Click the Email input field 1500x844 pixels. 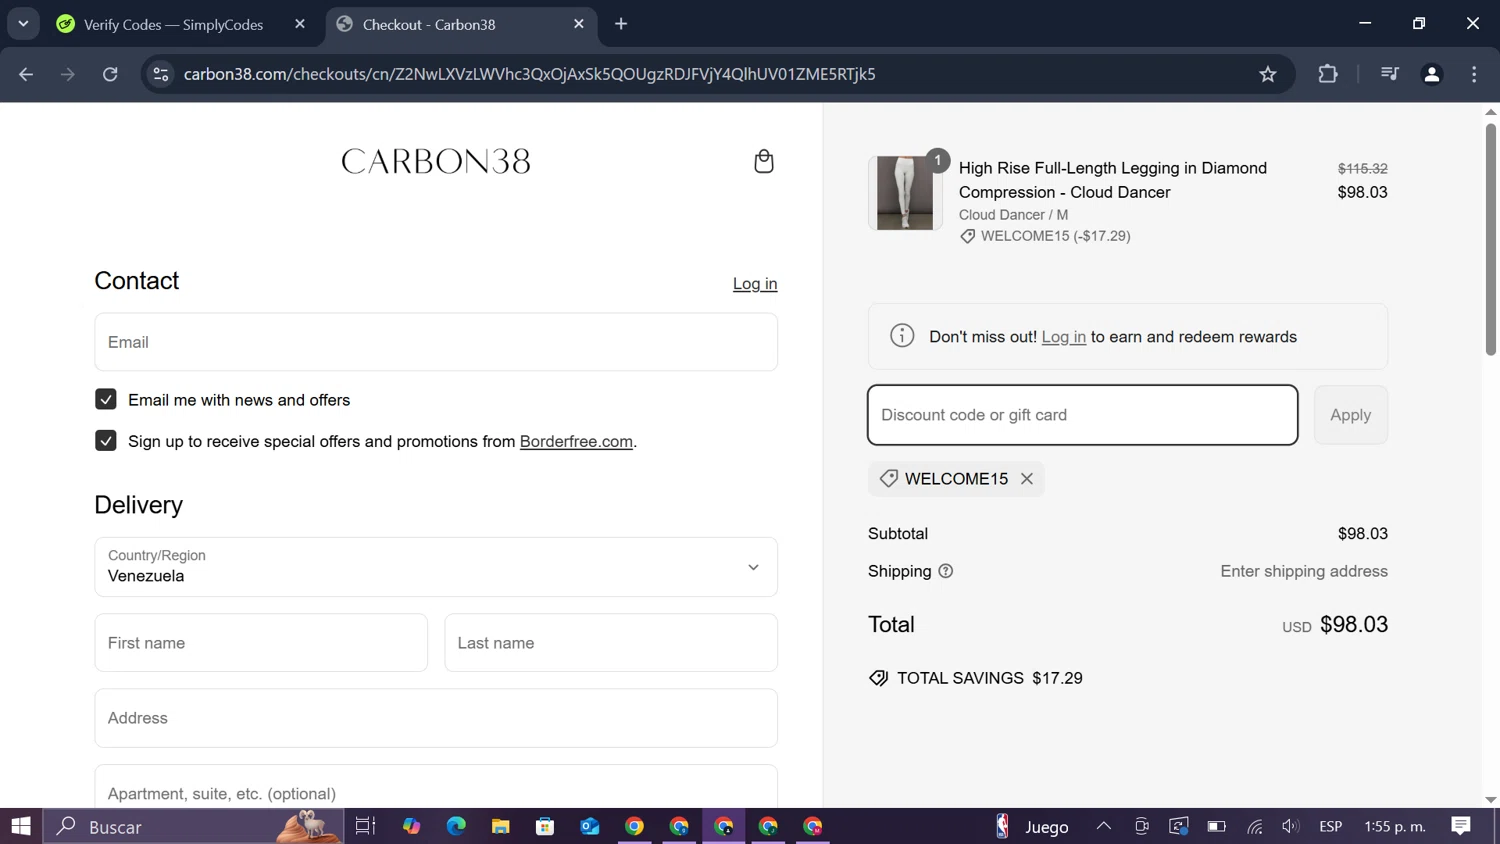tap(436, 342)
